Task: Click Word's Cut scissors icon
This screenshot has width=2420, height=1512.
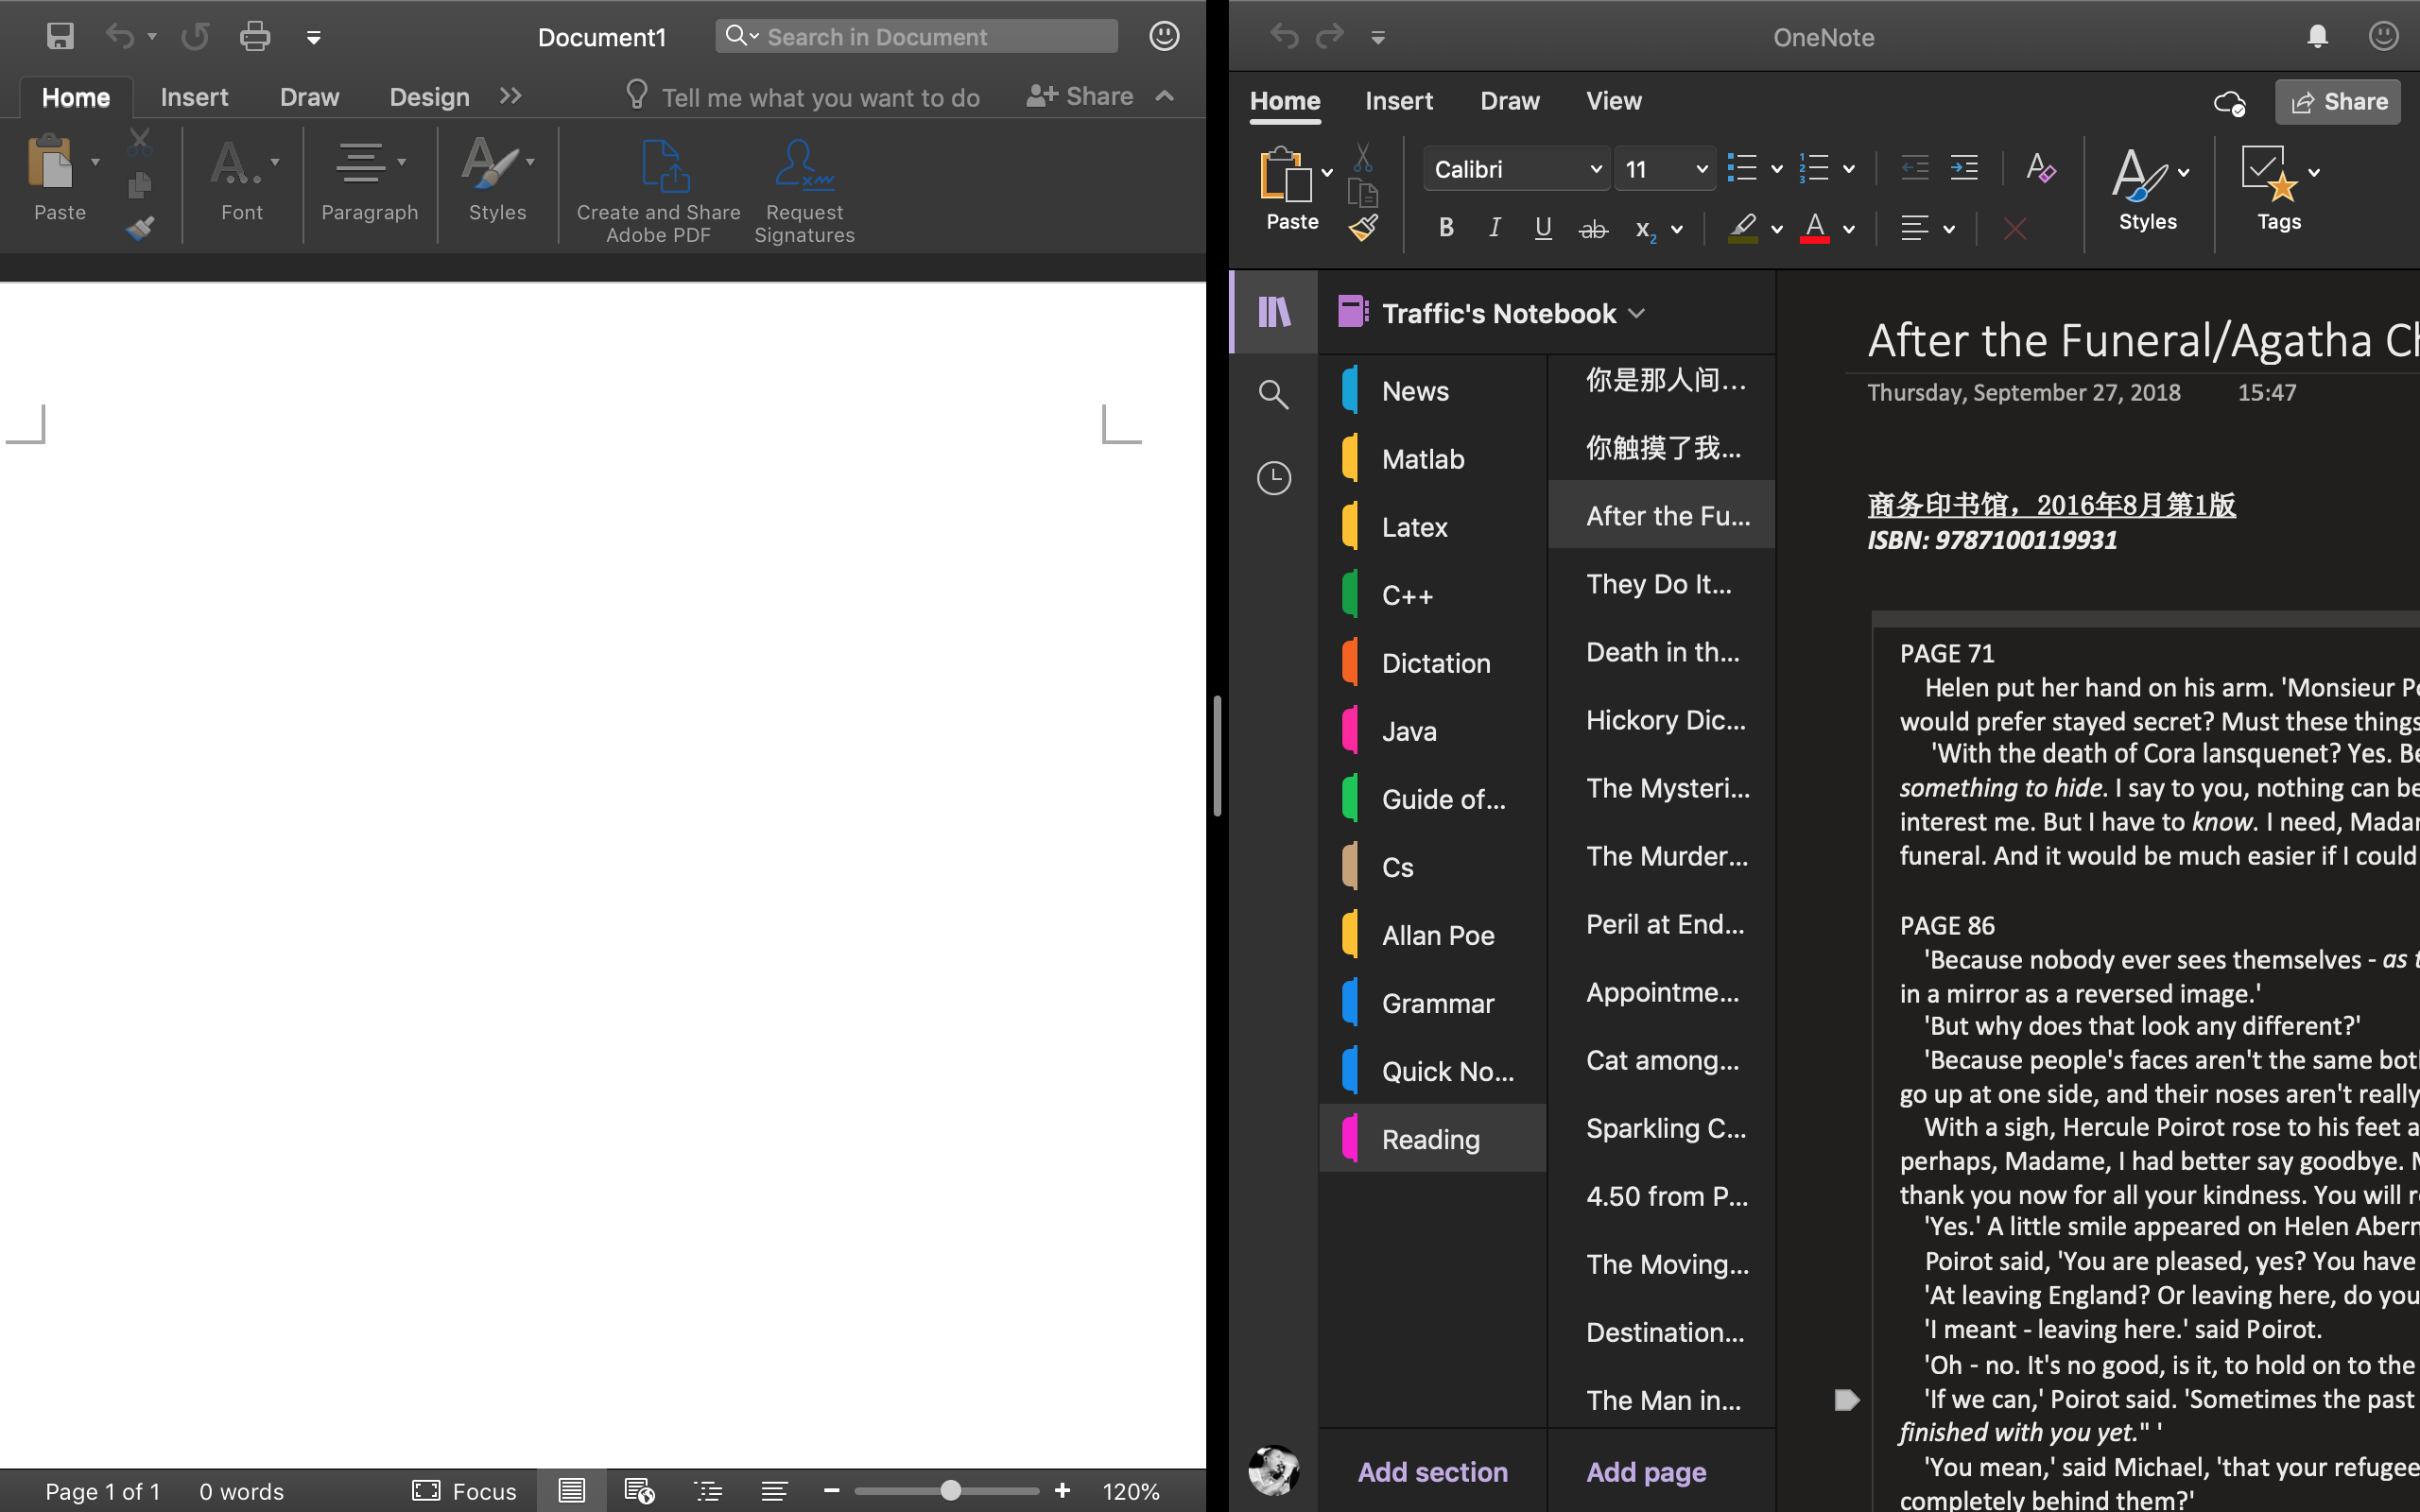Action: (140, 142)
